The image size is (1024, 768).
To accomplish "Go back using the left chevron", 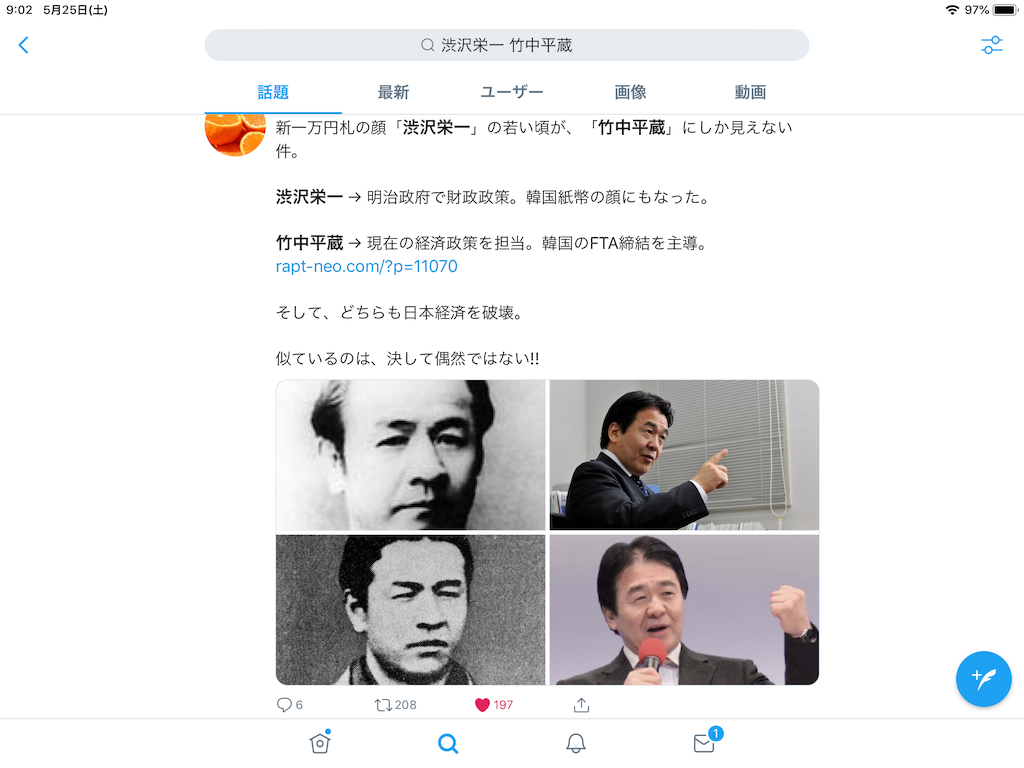I will [x=24, y=45].
